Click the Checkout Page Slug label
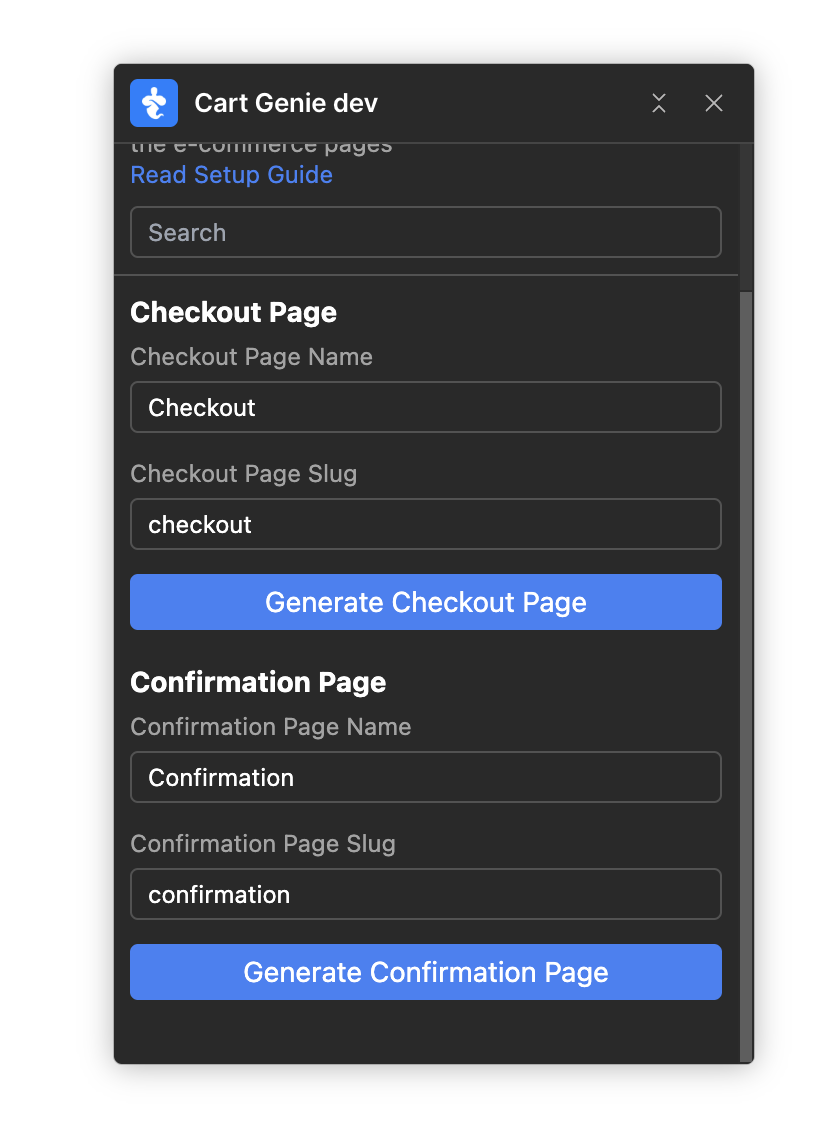Viewport: 834px width, 1122px height. click(243, 474)
